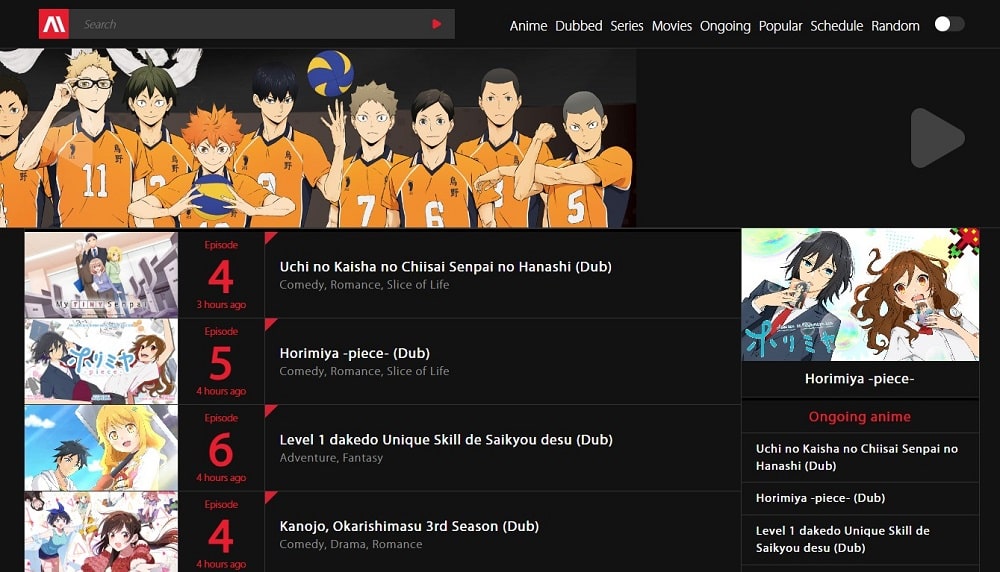Click the Horimiya featured artwork in sidebar
1000x572 pixels.
point(860,295)
